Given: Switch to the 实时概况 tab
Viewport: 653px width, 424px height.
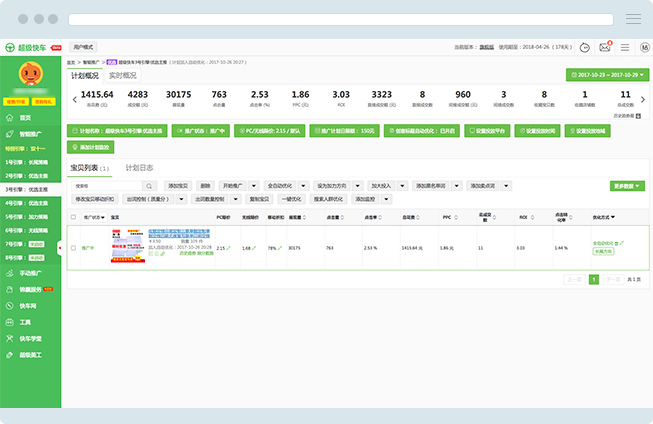Looking at the screenshot, I should [x=123, y=75].
